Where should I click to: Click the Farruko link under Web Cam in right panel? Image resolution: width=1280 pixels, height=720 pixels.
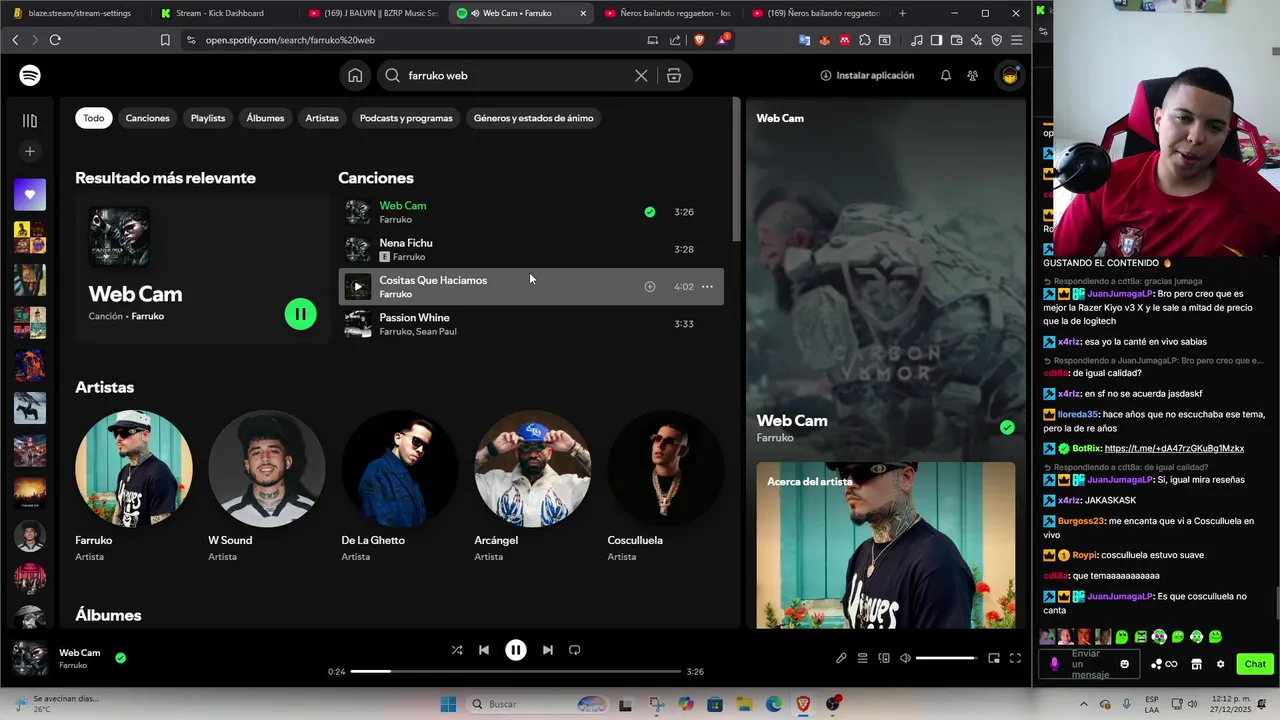coord(775,438)
